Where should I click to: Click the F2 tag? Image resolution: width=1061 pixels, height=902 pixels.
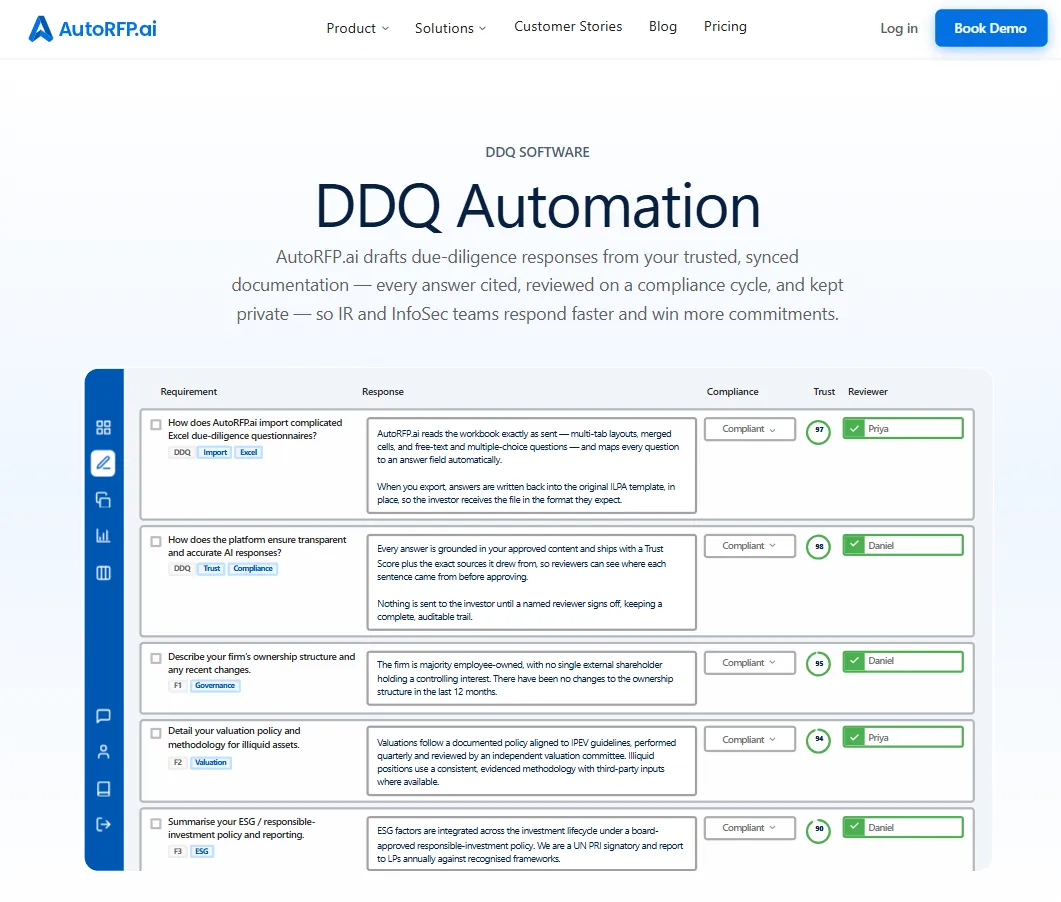coord(178,763)
